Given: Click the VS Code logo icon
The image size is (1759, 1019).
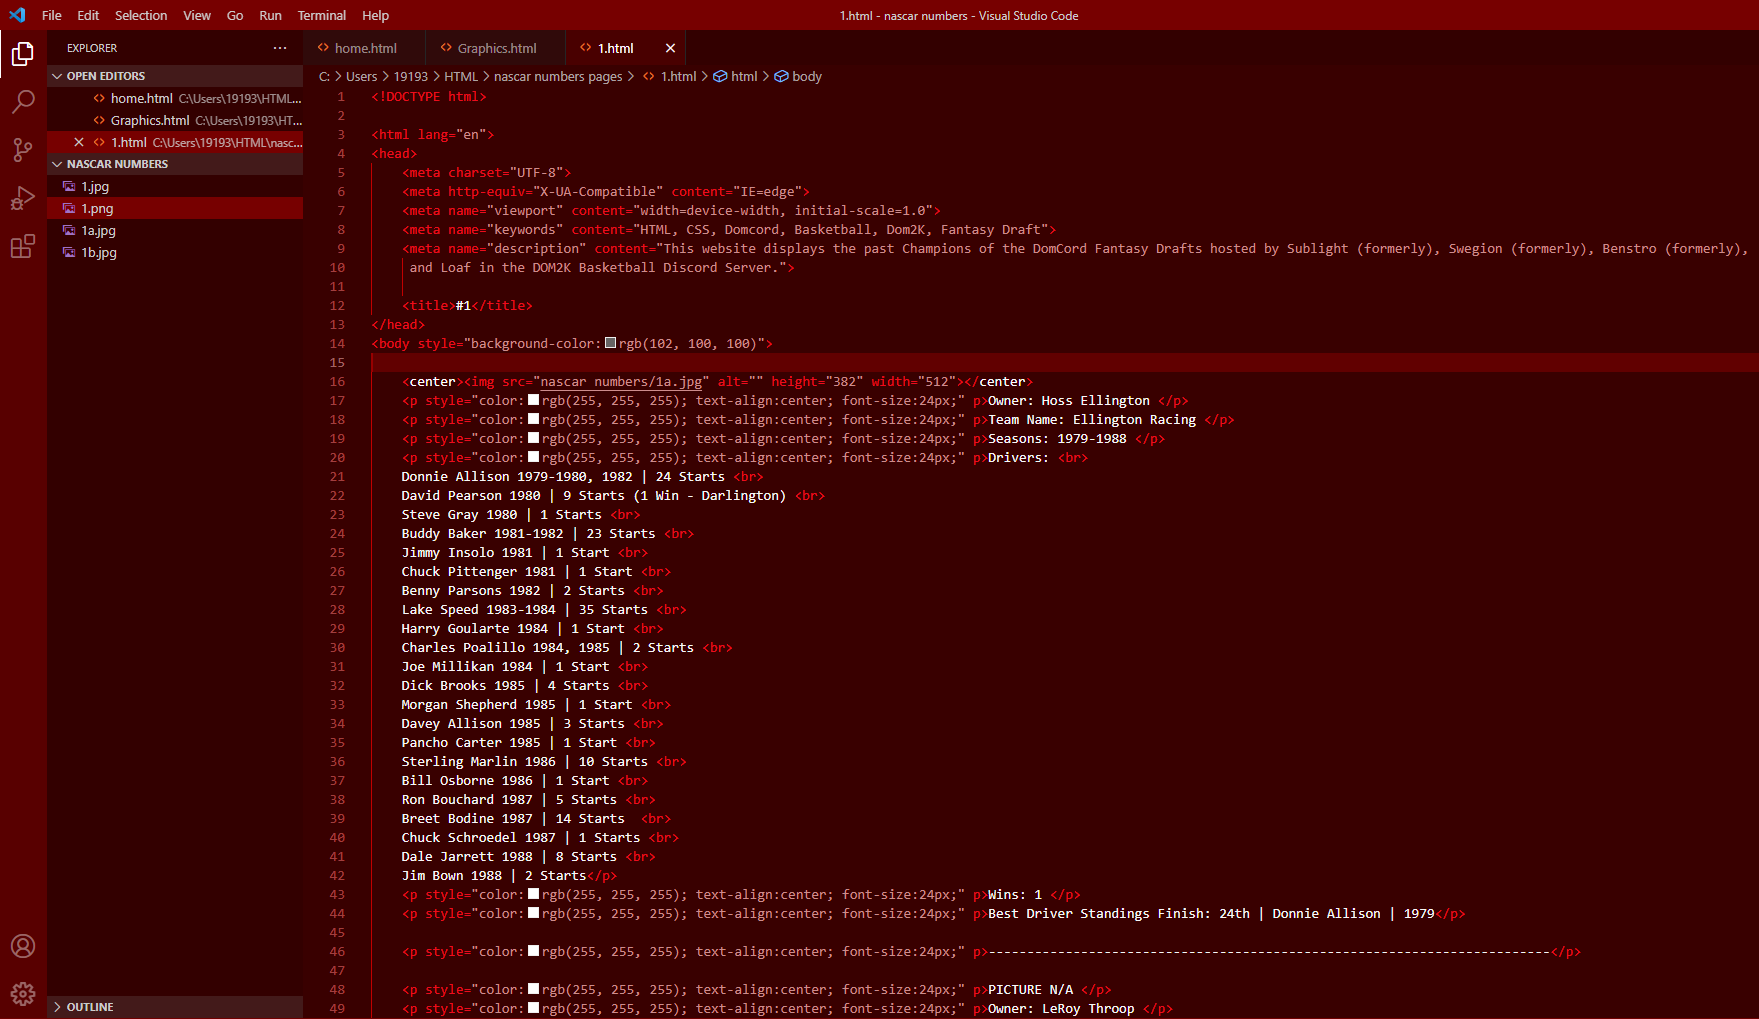Looking at the screenshot, I should 17,15.
